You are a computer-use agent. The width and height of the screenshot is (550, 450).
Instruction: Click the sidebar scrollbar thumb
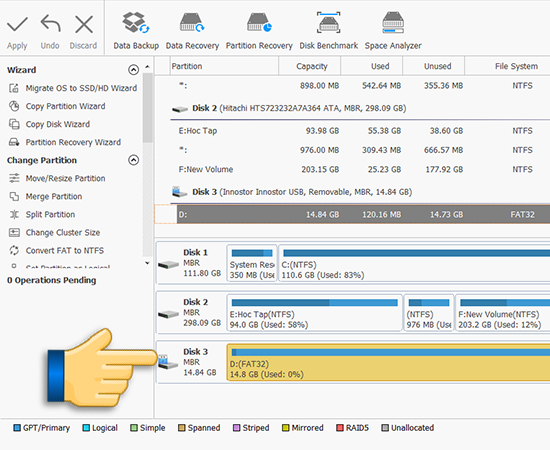tap(148, 107)
